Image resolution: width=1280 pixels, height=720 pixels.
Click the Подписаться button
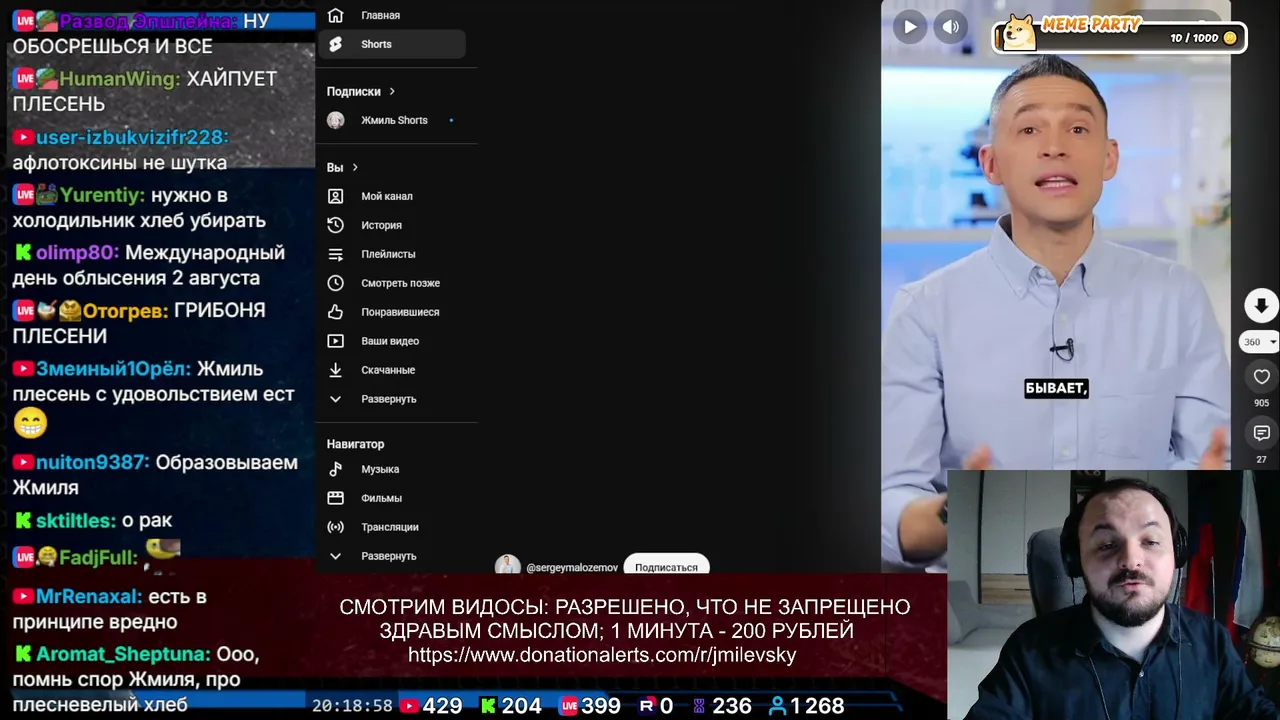(666, 567)
